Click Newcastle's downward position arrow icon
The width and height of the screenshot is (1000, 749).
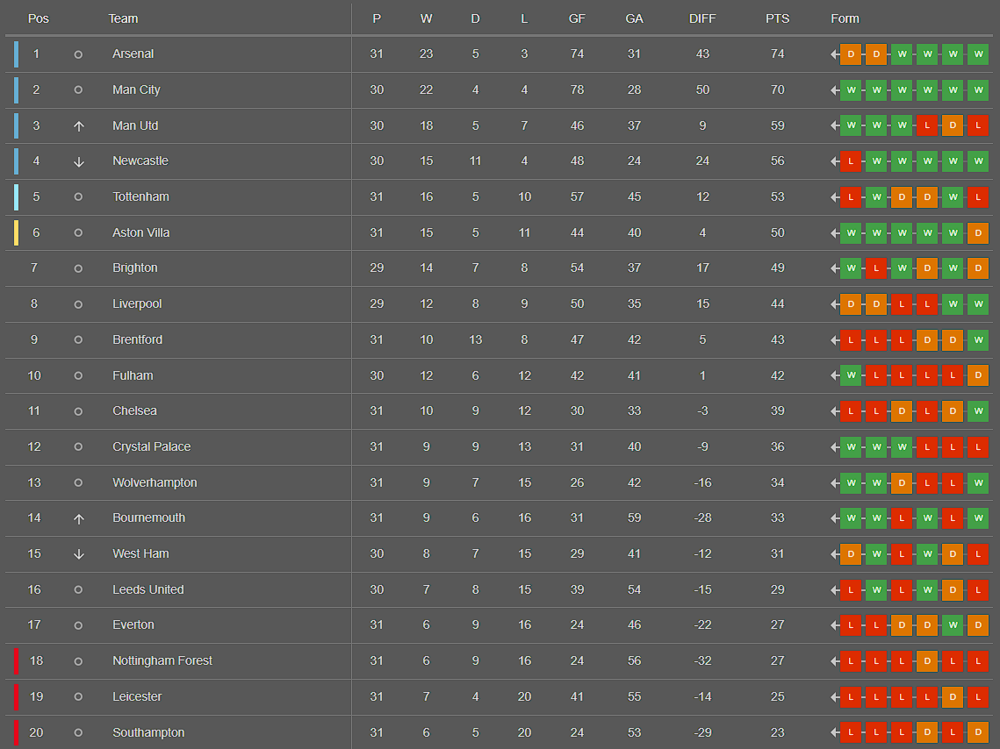pyautogui.click(x=78, y=162)
